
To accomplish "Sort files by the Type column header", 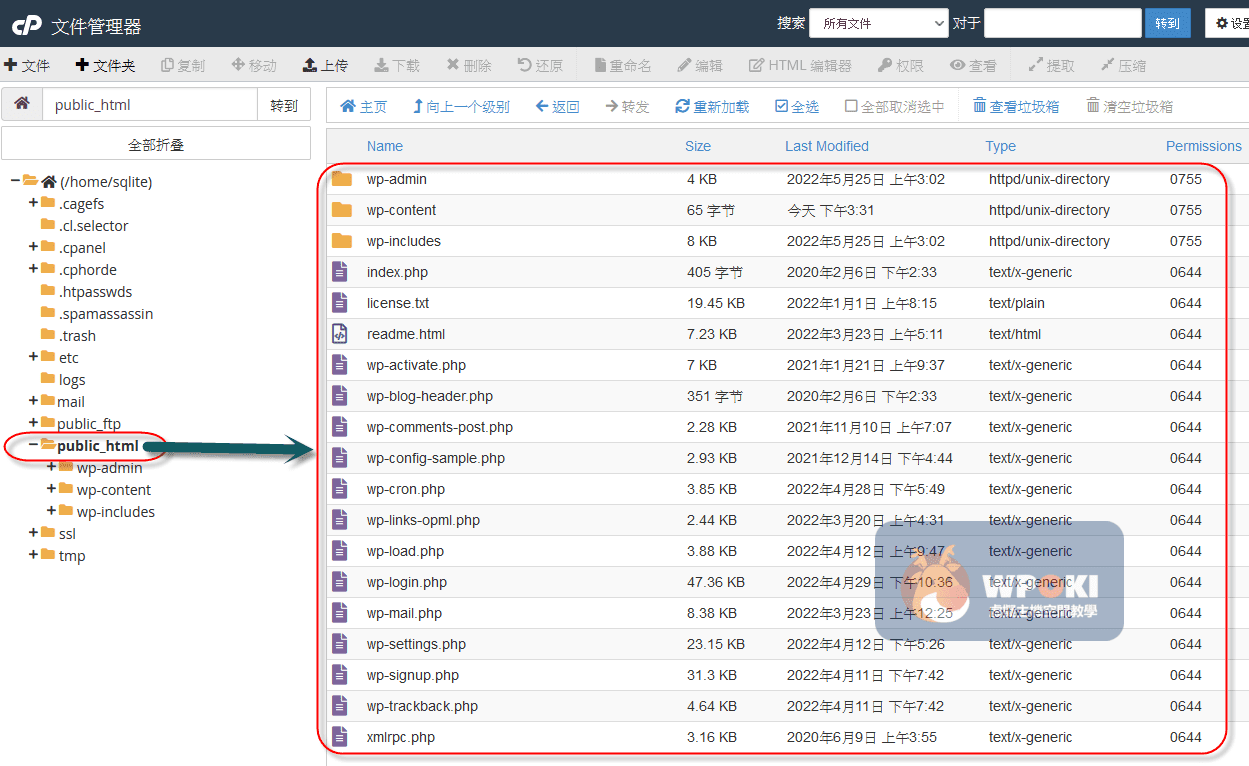I will (x=1001, y=146).
